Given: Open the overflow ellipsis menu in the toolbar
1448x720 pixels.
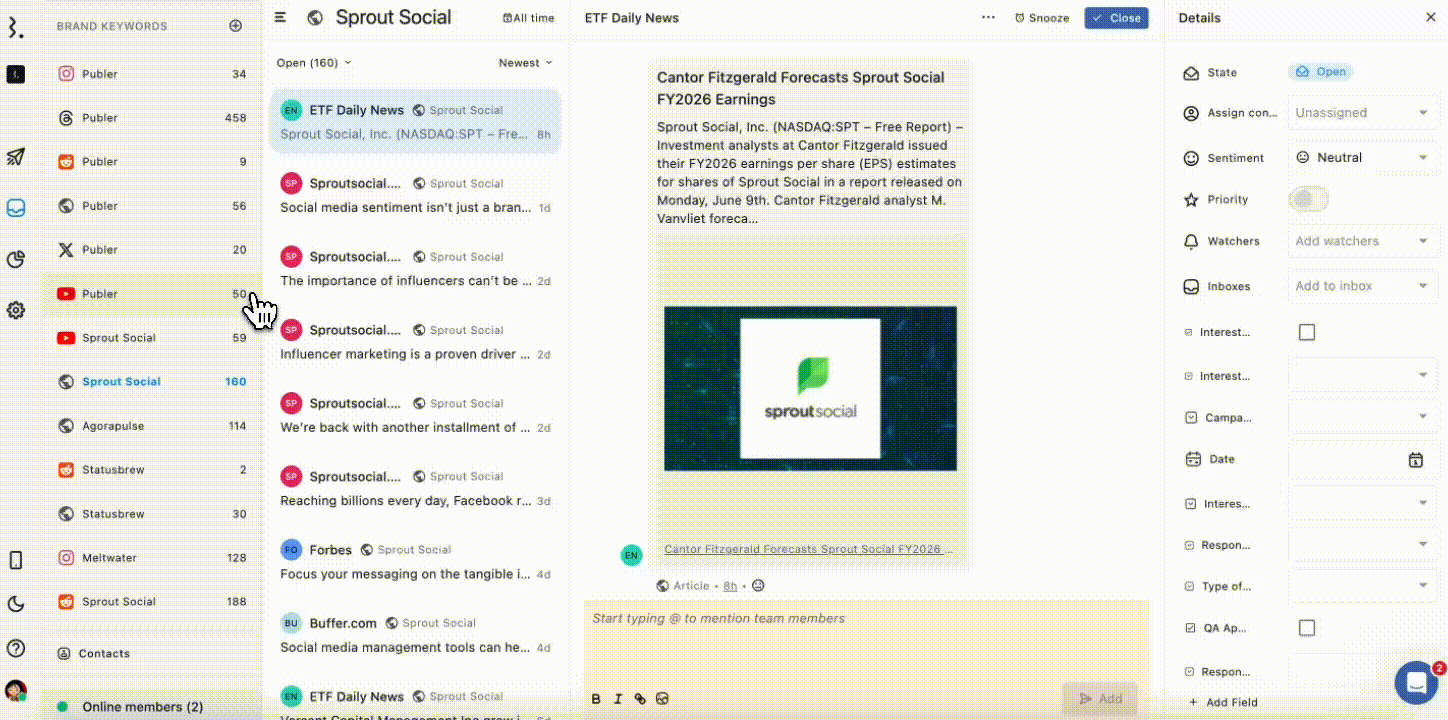Looking at the screenshot, I should click(x=988, y=17).
